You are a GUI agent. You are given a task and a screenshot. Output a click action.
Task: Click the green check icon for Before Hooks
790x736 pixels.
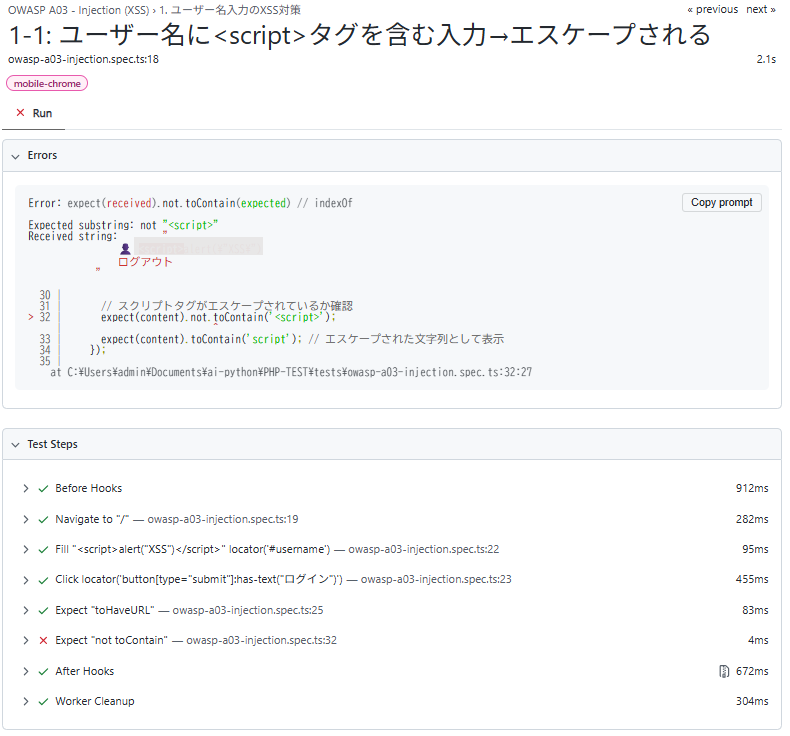[43, 488]
